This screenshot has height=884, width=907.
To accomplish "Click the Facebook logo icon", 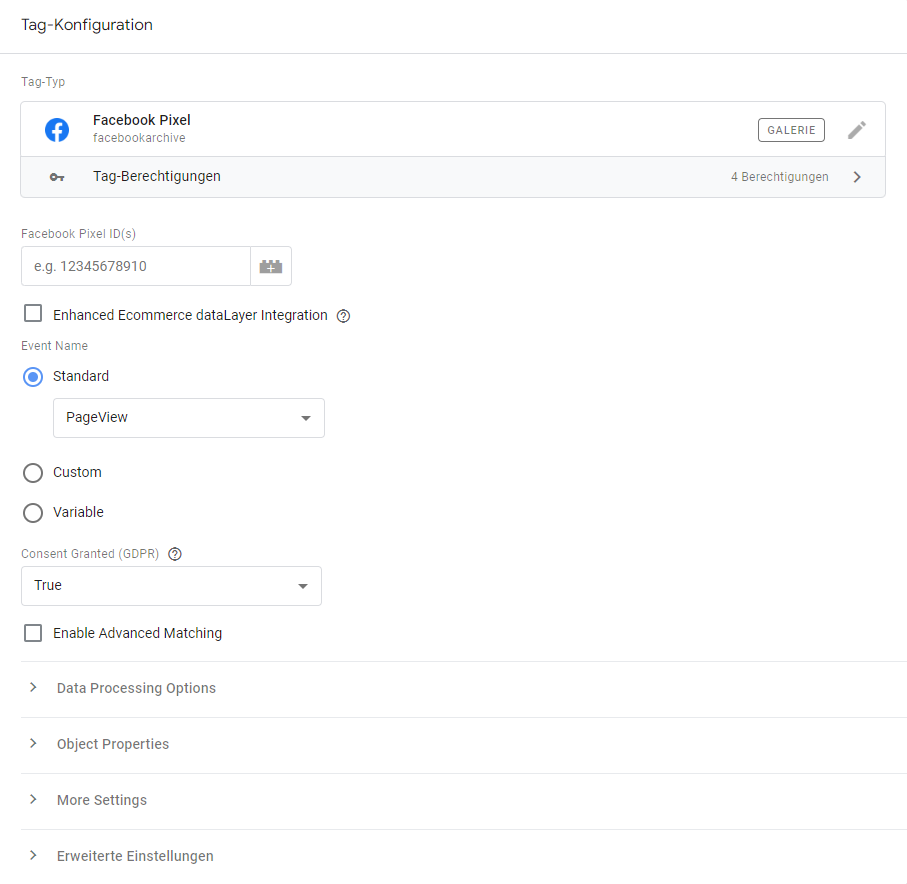I will tap(57, 130).
